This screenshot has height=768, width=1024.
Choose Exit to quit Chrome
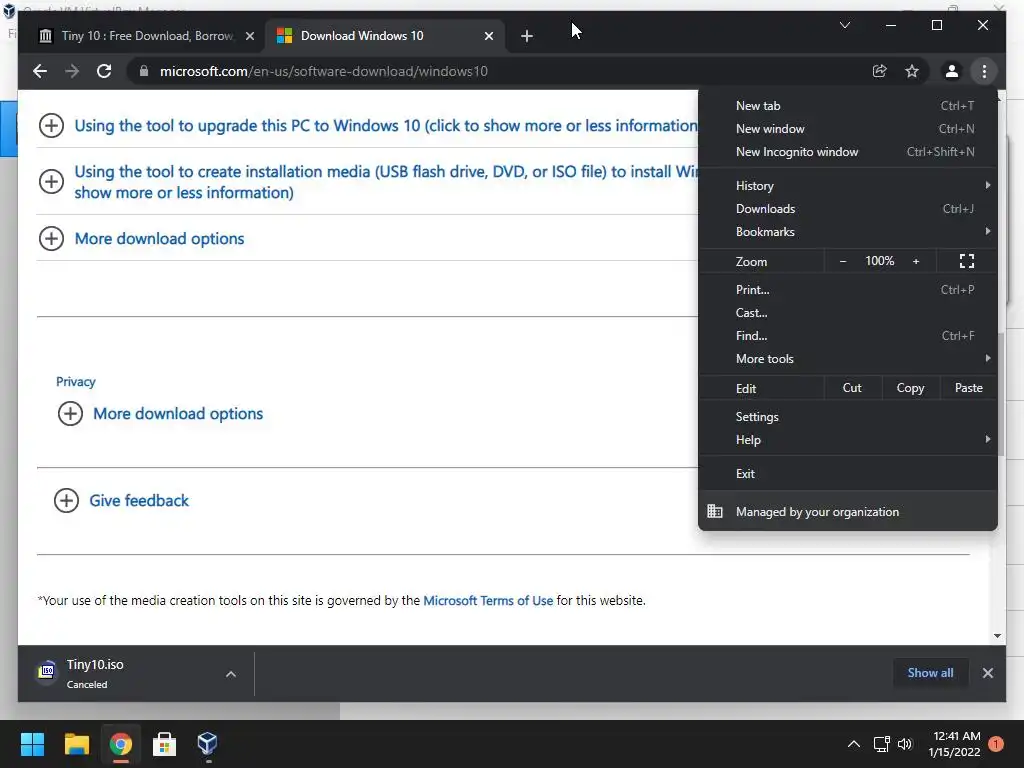point(848,473)
